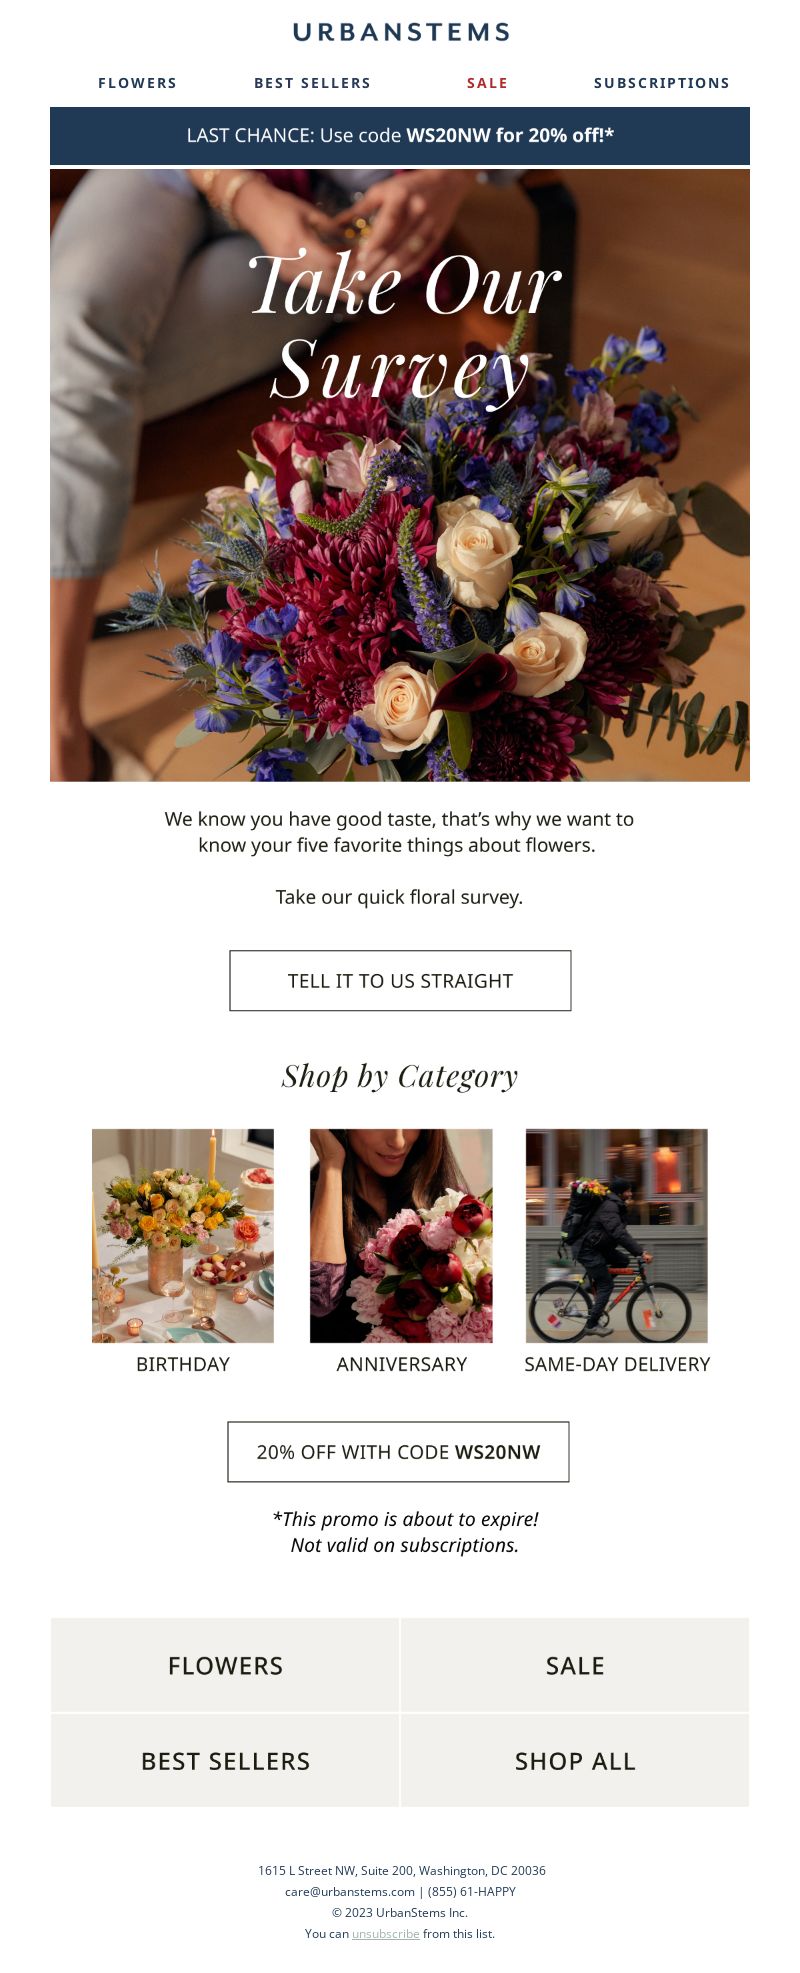
Task: Click the UrbanStems logo at top
Action: 400,32
